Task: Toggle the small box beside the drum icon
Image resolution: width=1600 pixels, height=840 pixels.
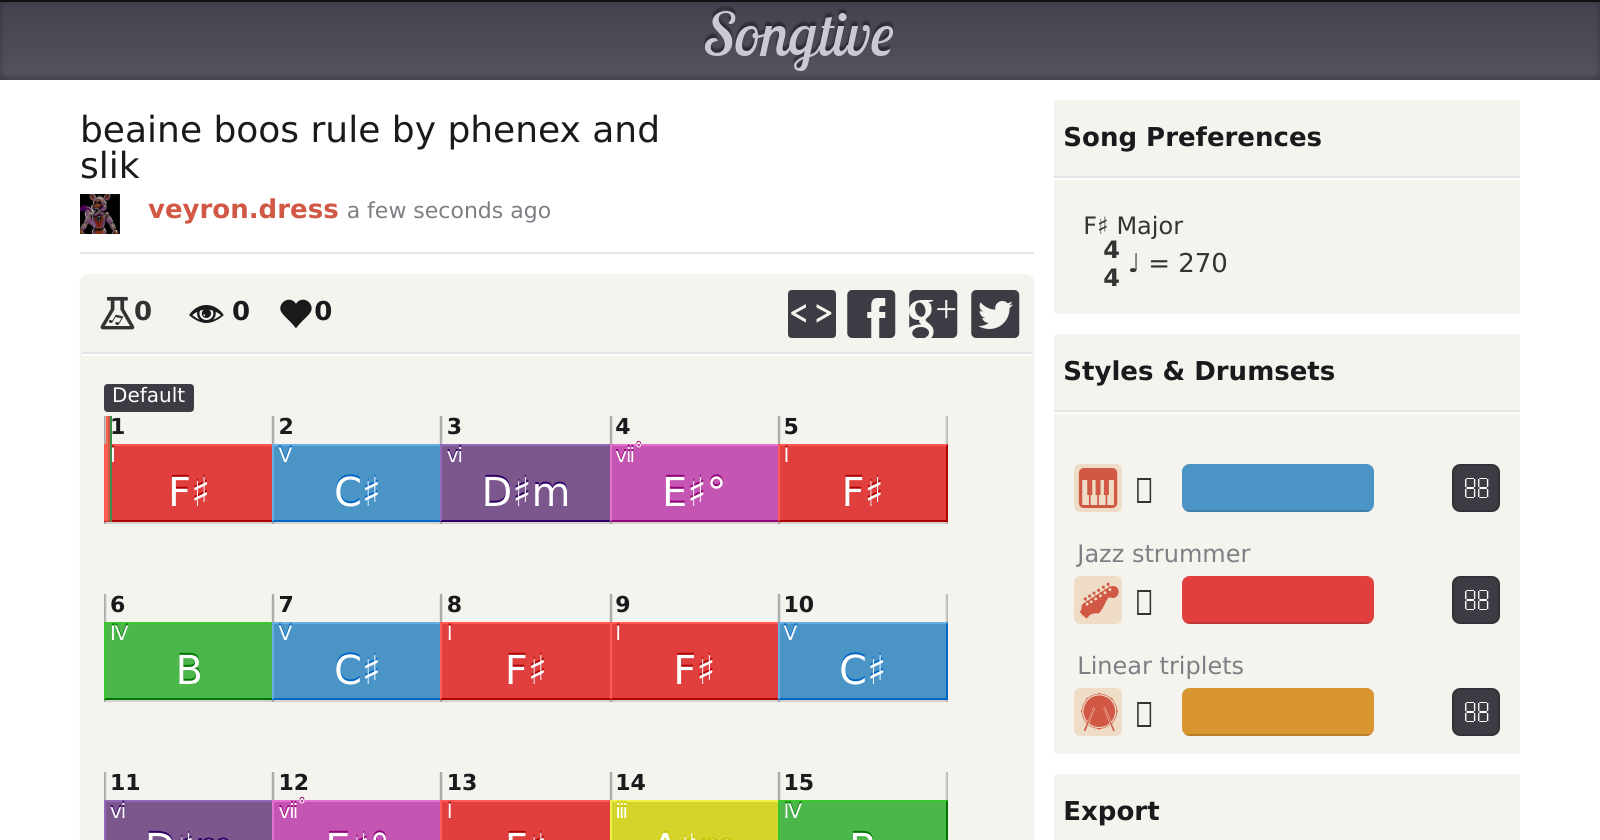Action: click(x=1145, y=714)
